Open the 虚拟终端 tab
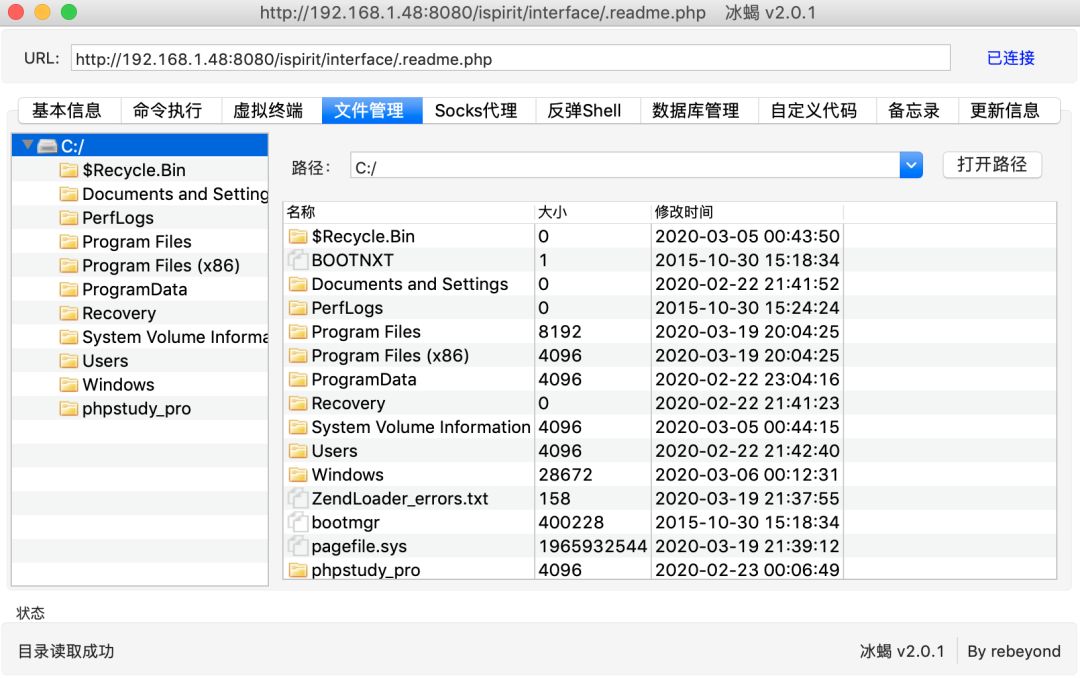The height and width of the screenshot is (678, 1080). tap(269, 110)
